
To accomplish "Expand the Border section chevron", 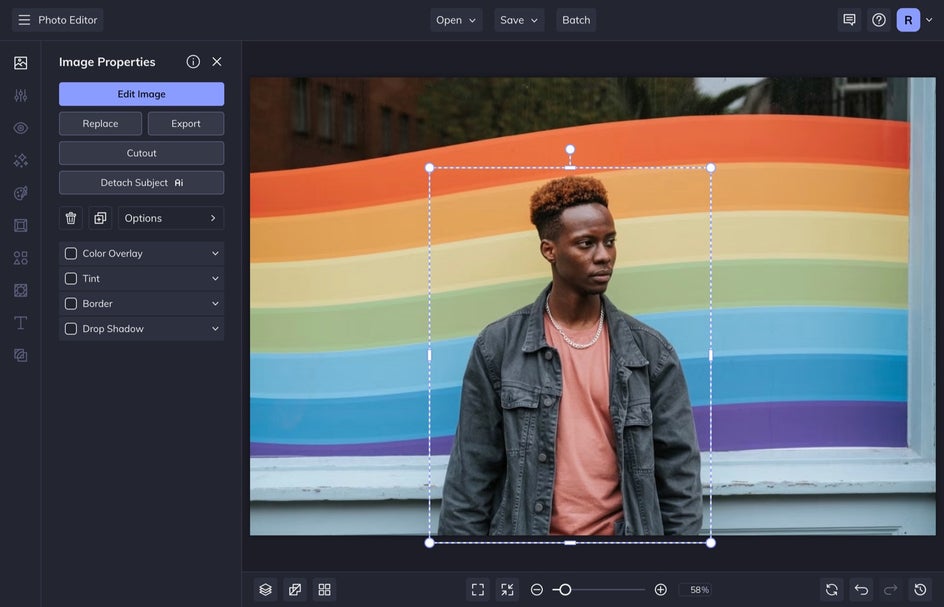I will pos(215,304).
